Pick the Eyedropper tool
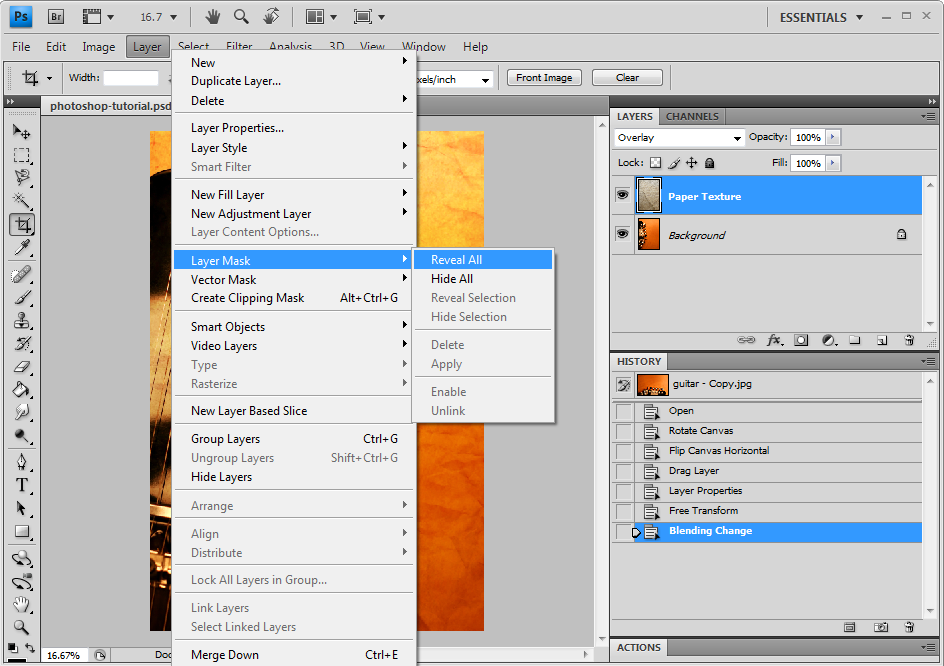The width and height of the screenshot is (944, 666). click(21, 248)
